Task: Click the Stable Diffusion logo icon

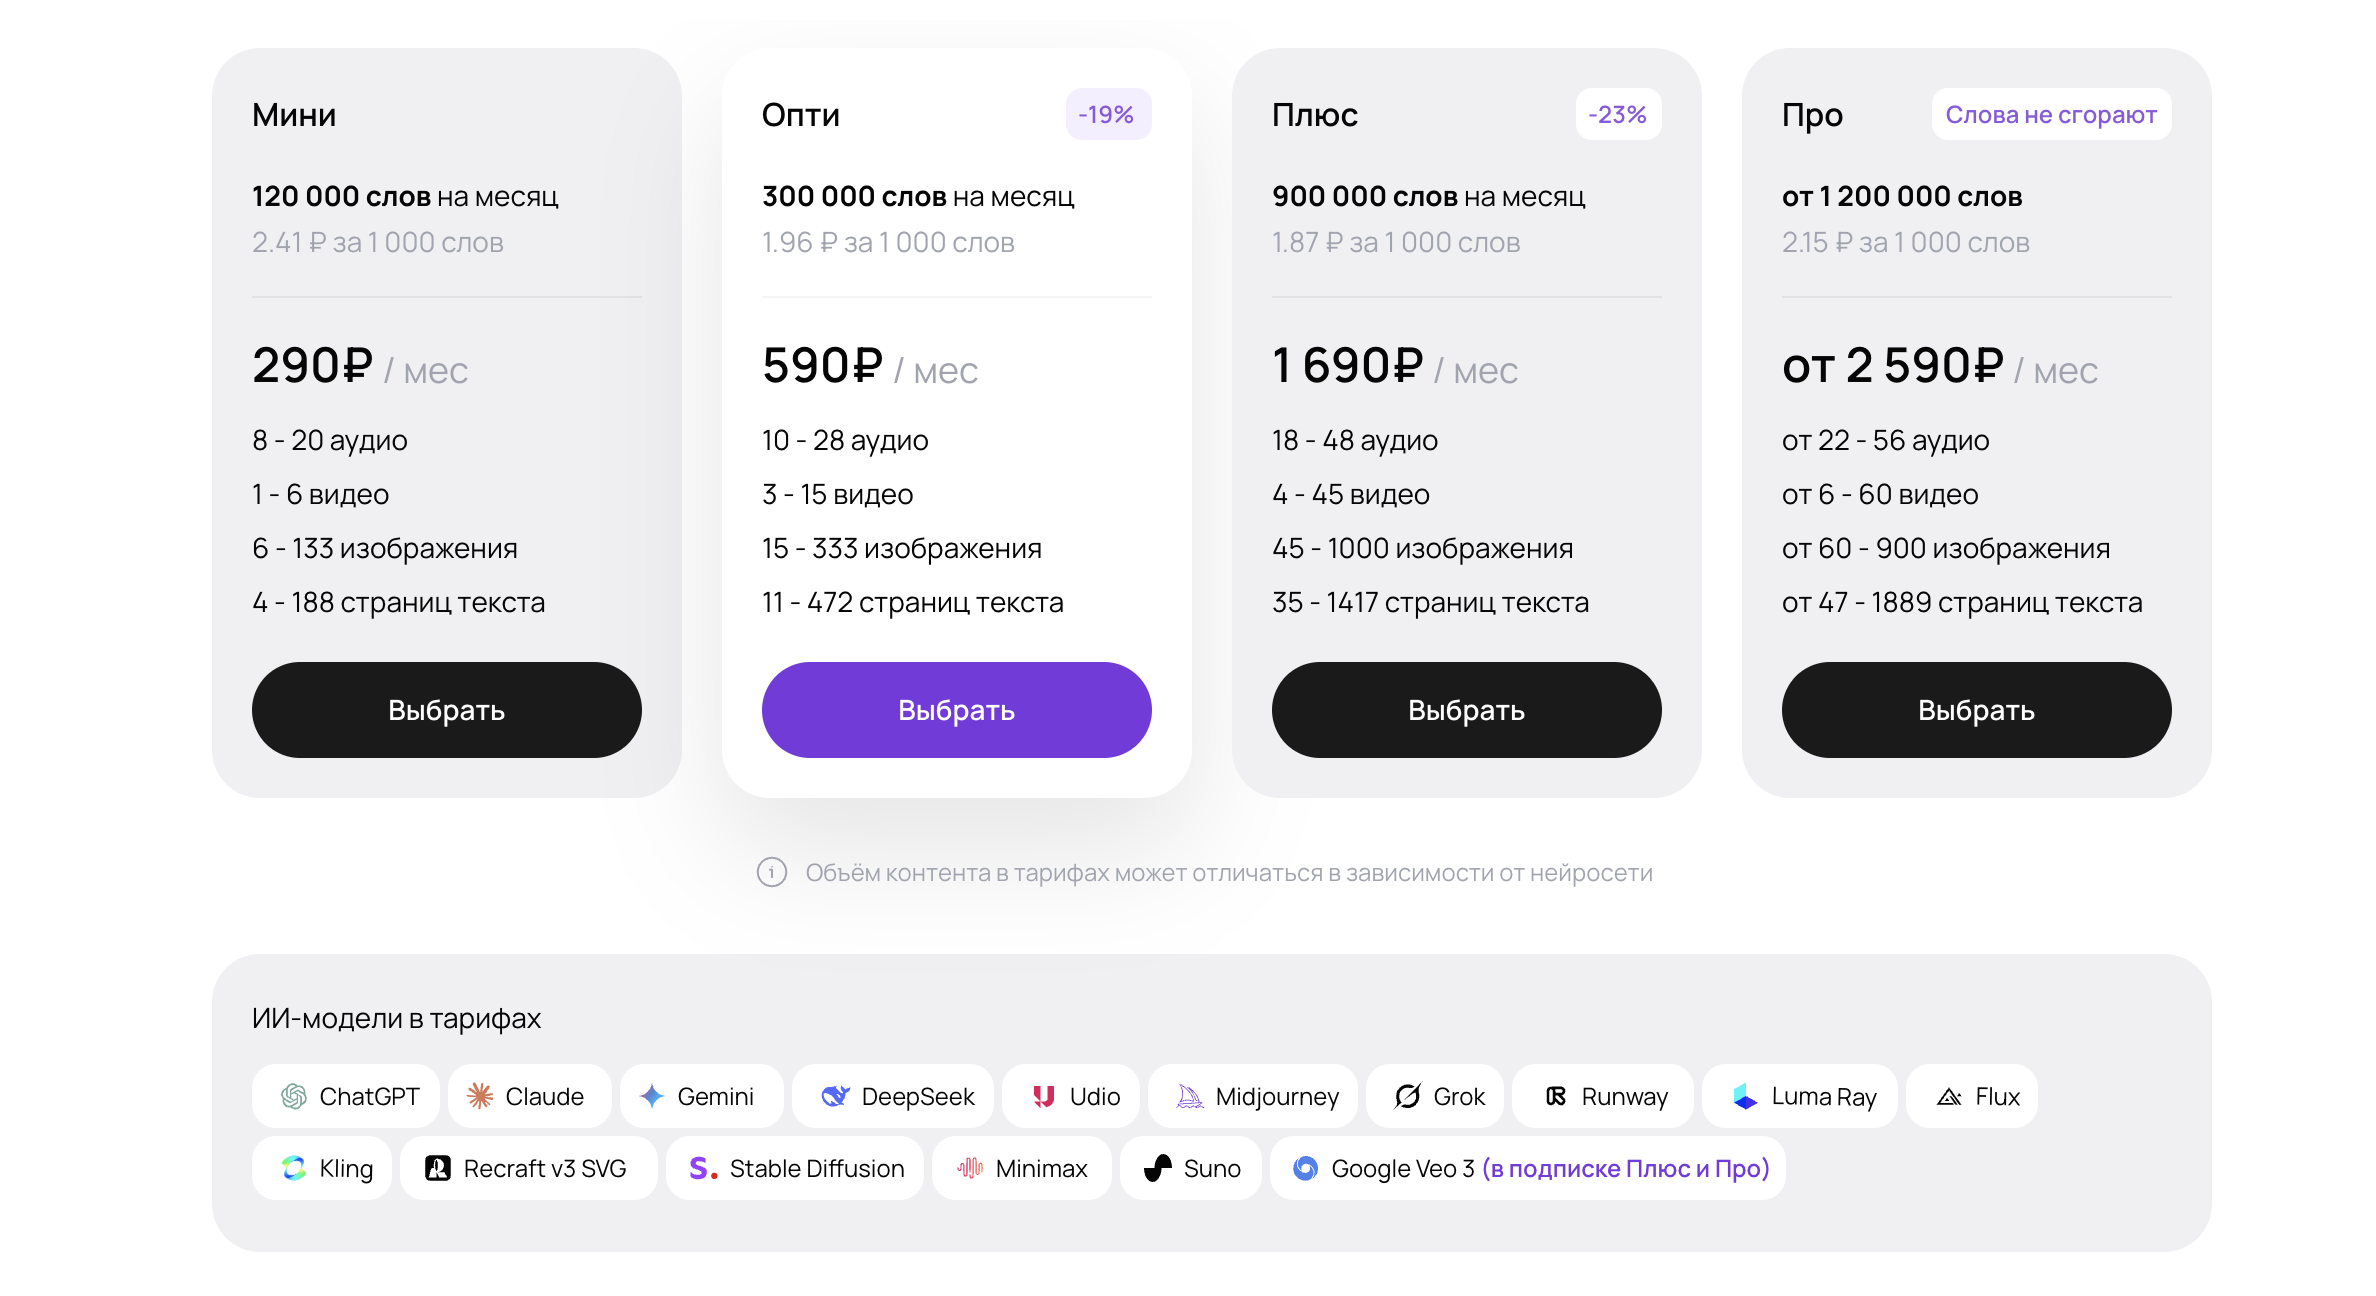Action: pyautogui.click(x=703, y=1168)
